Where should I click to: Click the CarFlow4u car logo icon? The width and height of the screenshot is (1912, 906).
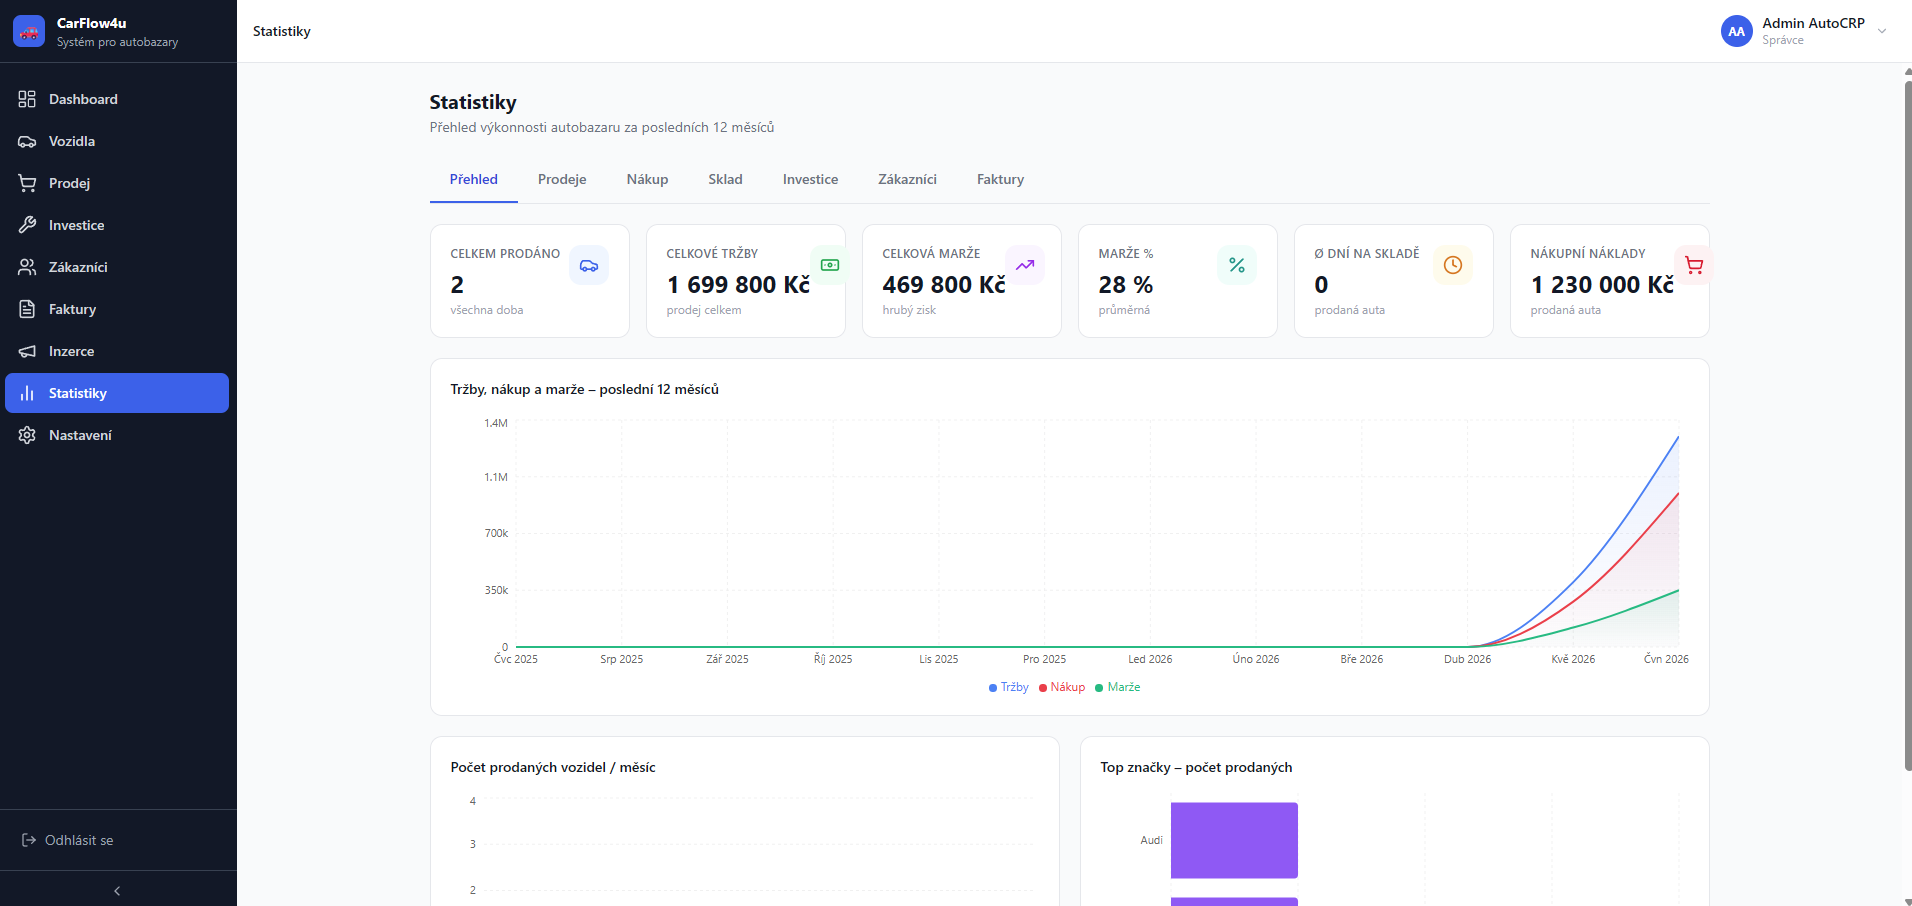pyautogui.click(x=29, y=31)
